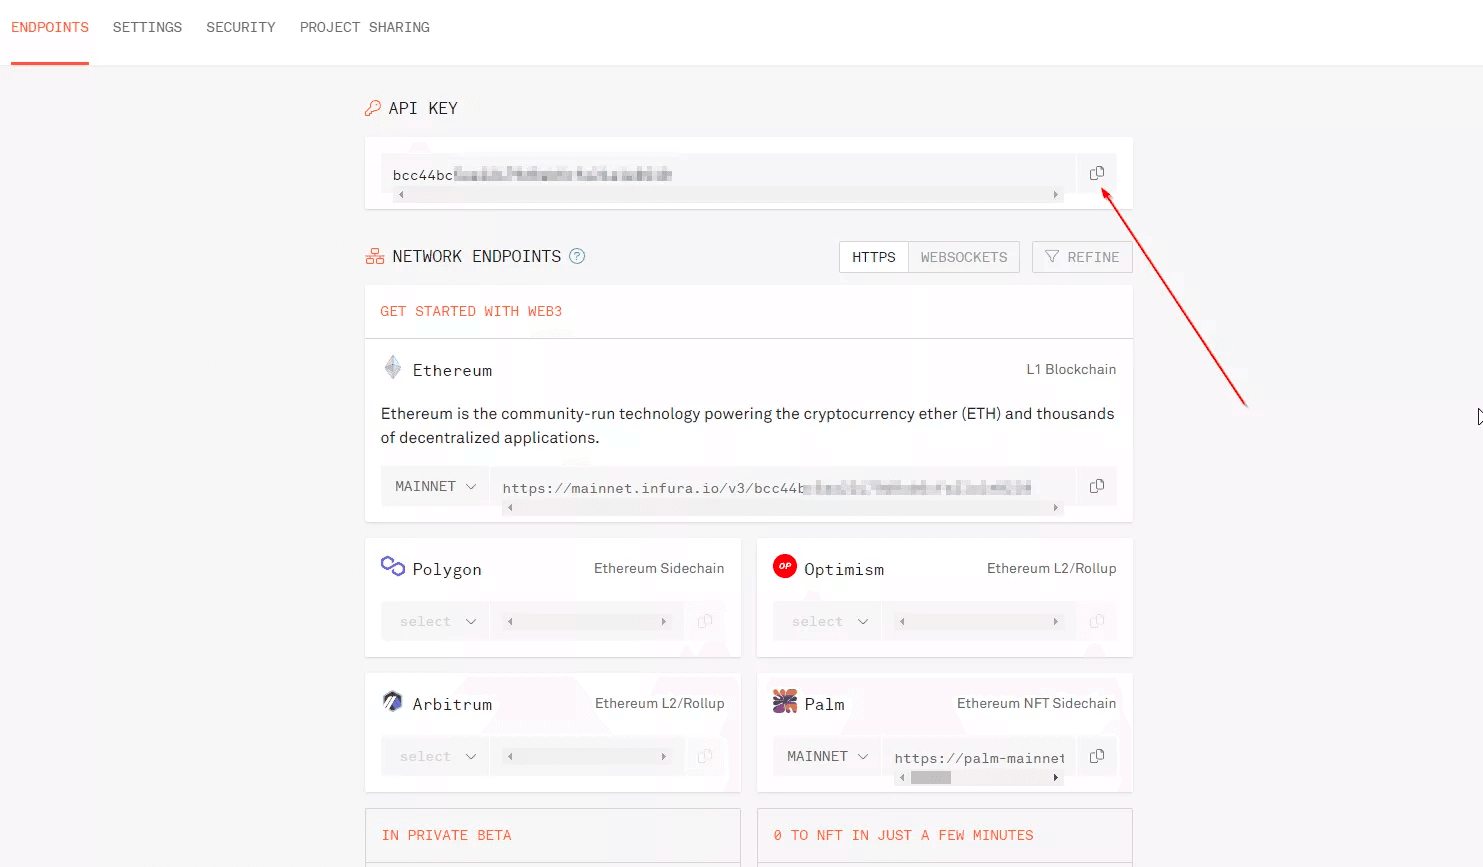Copy the Ethereum mainnet endpoint URL

click(x=1097, y=486)
